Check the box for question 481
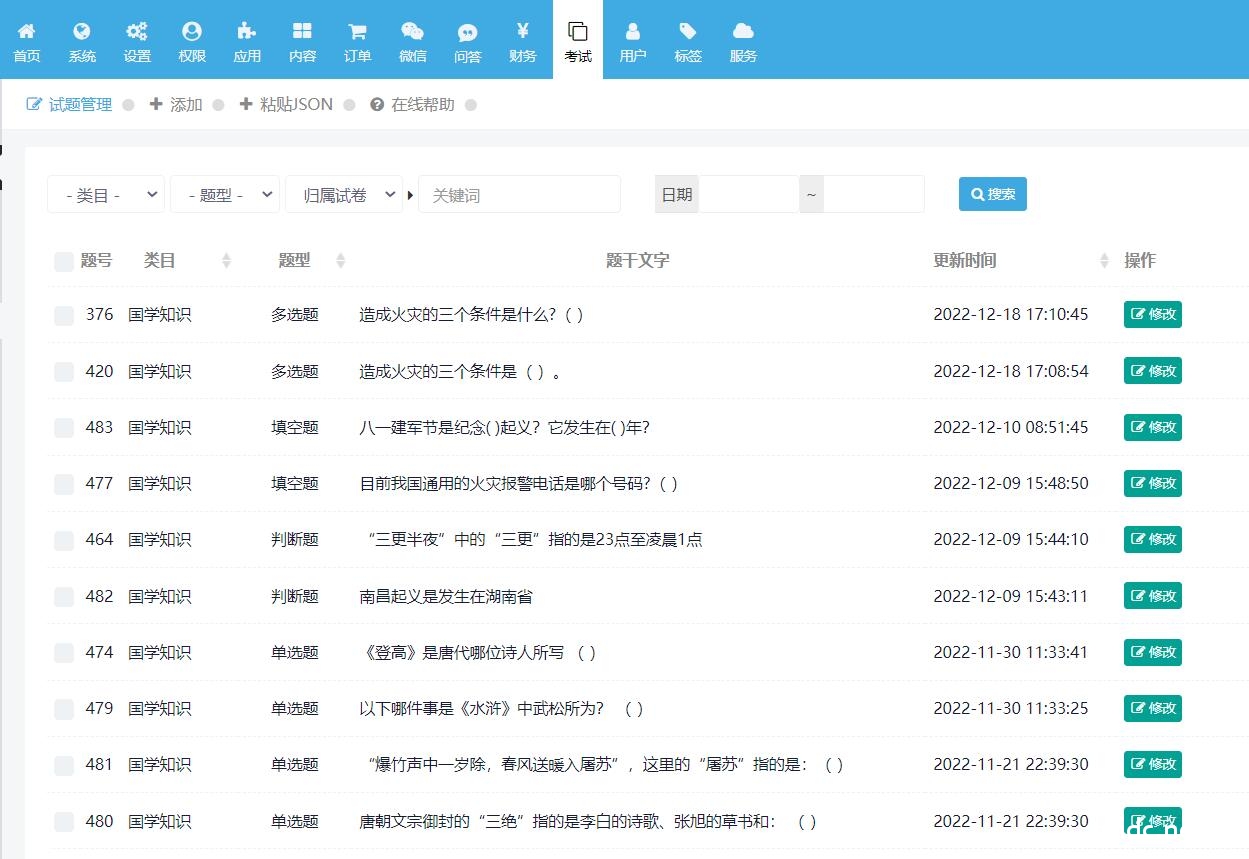Image resolution: width=1249 pixels, height=859 pixels. (x=64, y=766)
